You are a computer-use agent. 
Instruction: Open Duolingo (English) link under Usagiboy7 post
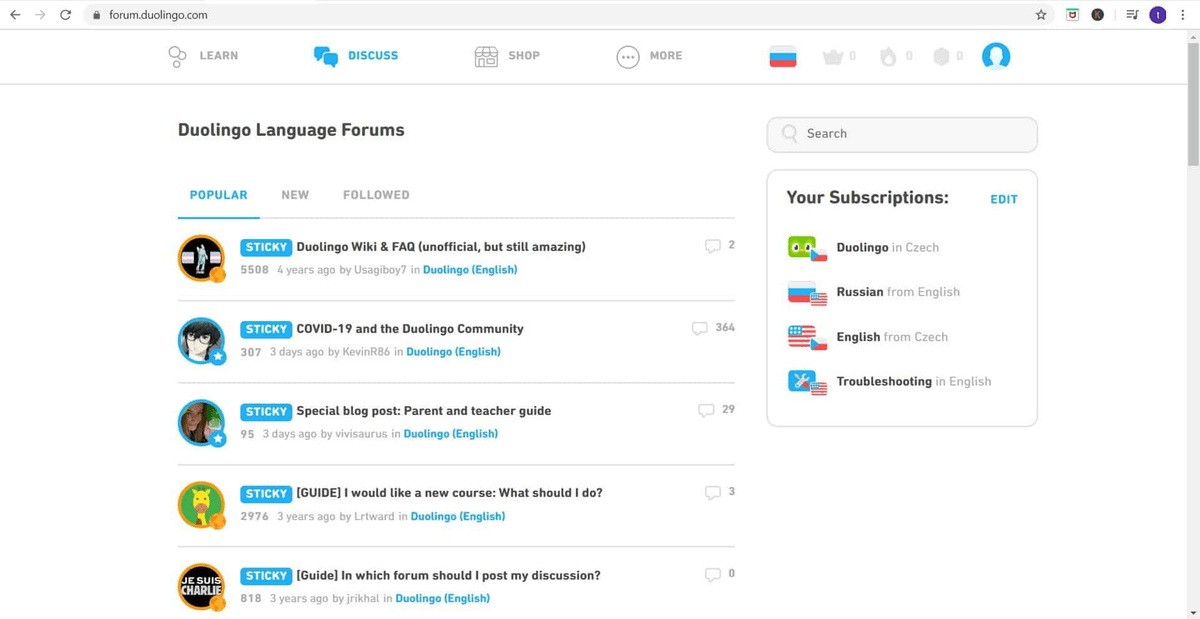[x=470, y=270]
